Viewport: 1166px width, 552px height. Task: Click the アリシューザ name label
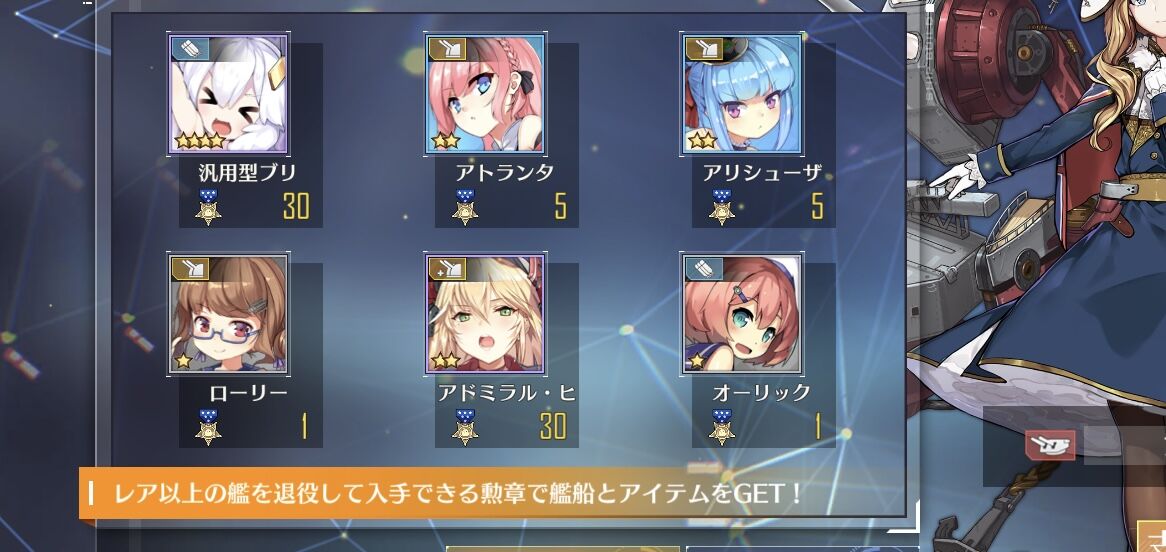pyautogui.click(x=762, y=173)
